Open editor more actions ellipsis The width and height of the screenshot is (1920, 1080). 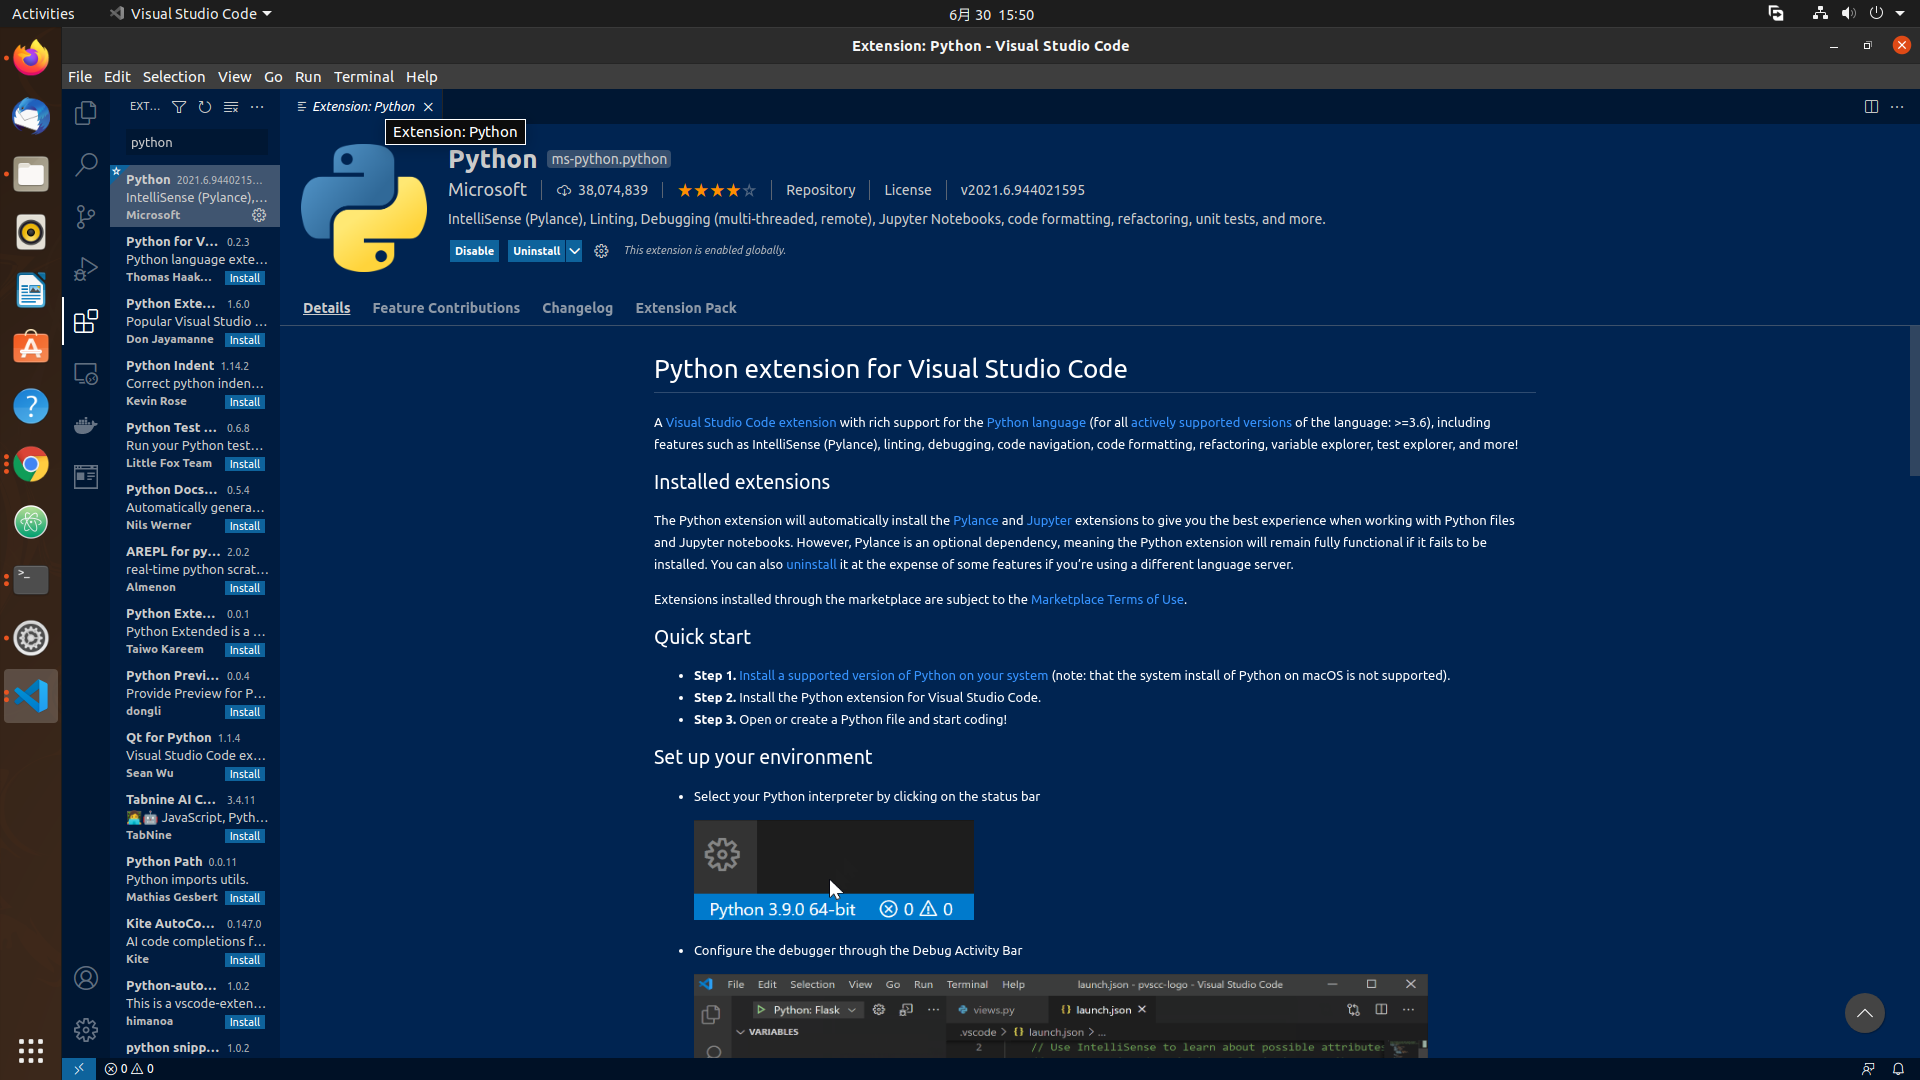click(1897, 107)
